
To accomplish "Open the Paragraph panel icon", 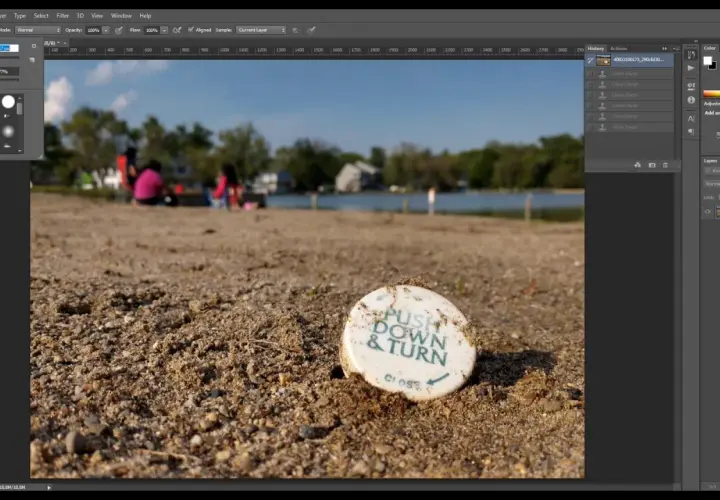I will [x=691, y=132].
